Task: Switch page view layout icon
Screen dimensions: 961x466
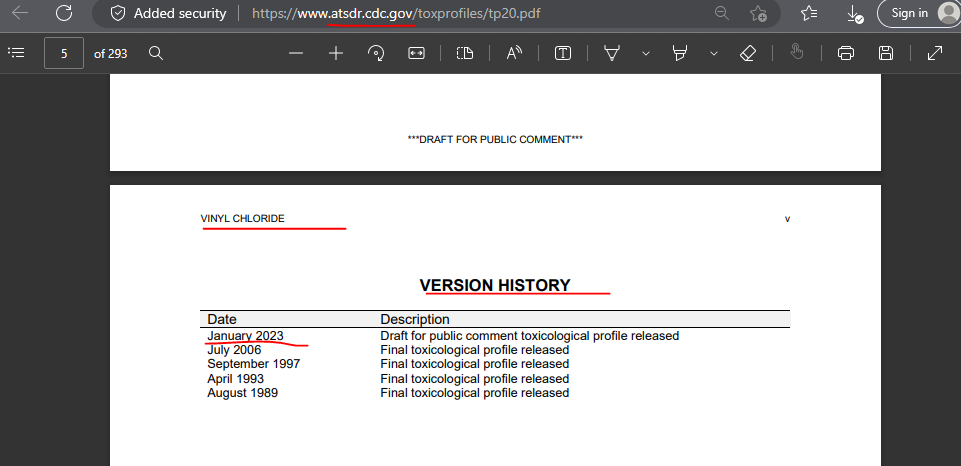Action: (465, 53)
